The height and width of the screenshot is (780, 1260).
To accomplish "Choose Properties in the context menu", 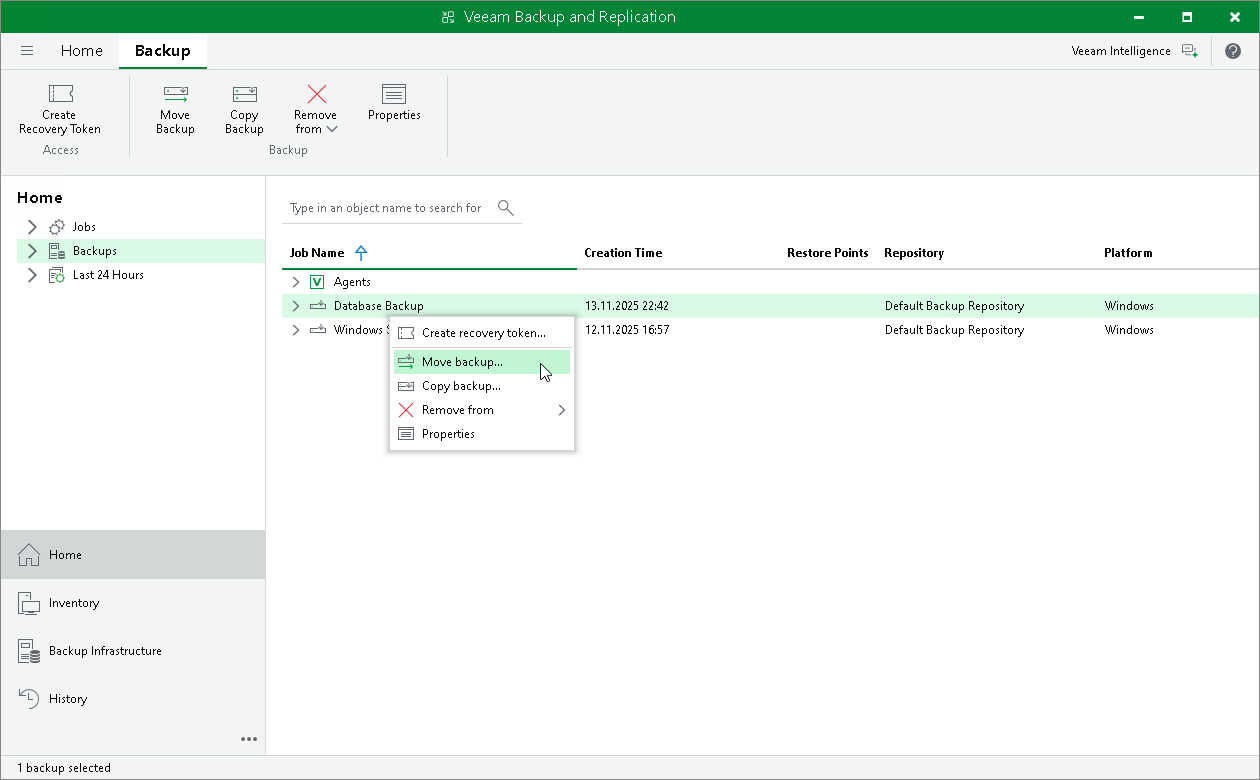I will [482, 434].
